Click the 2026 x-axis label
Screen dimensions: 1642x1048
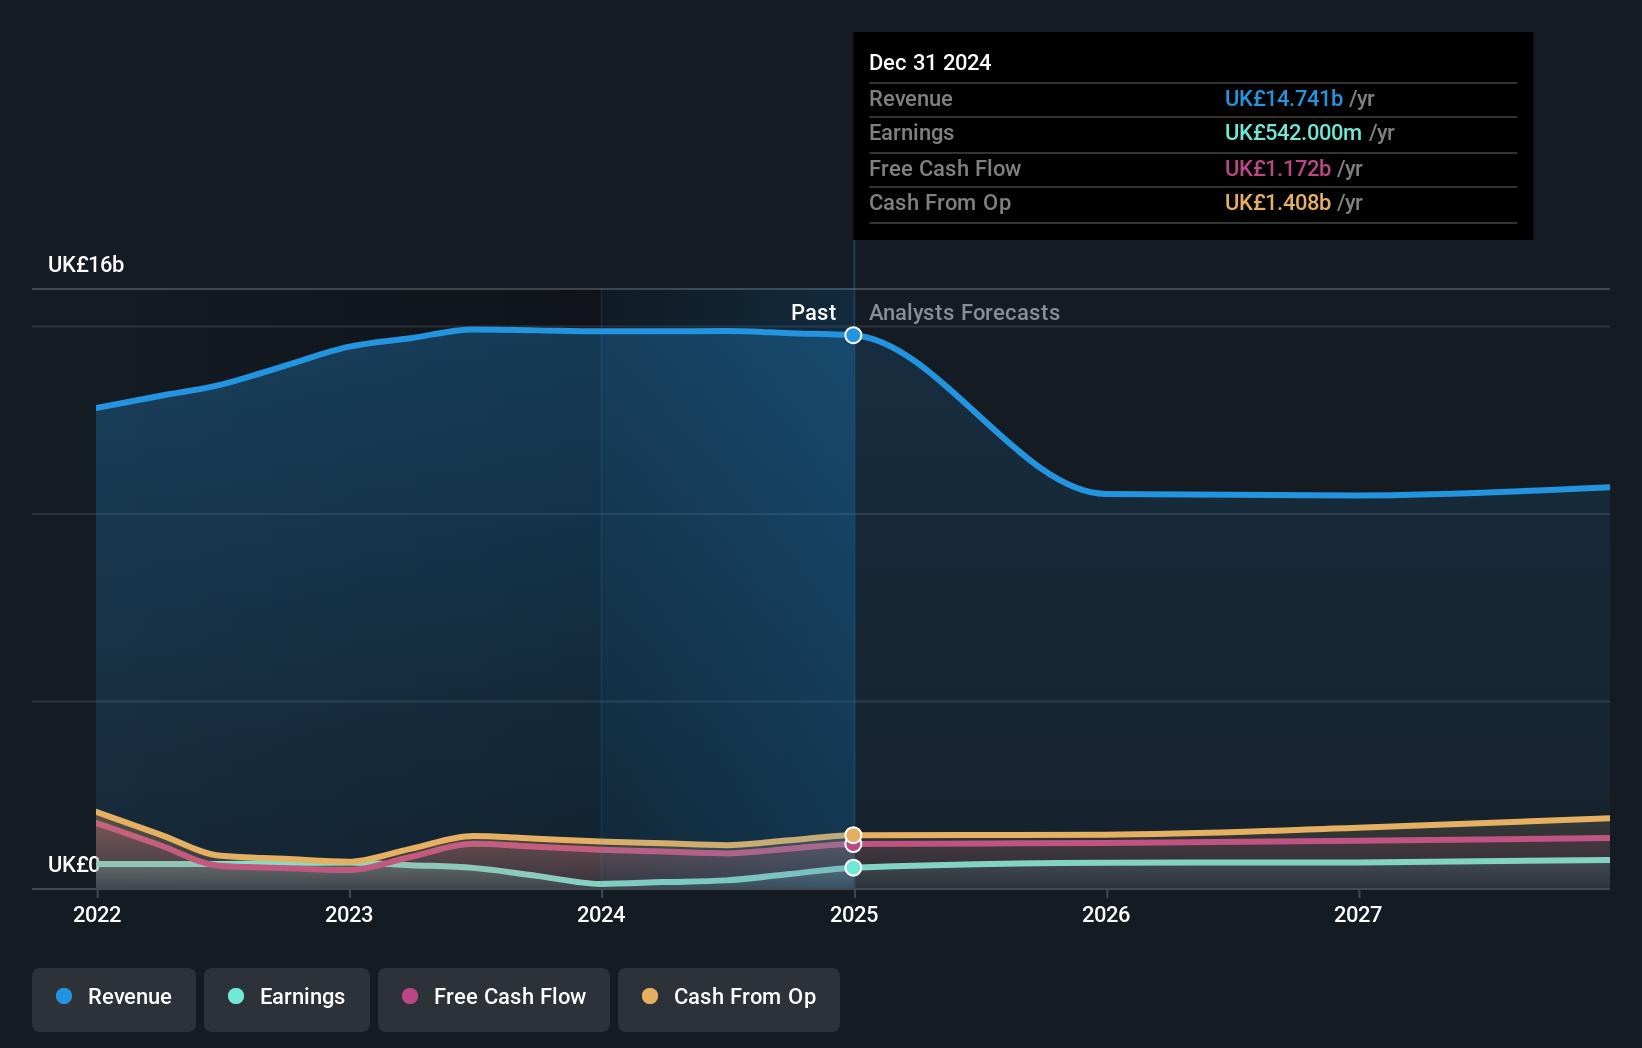1106,914
